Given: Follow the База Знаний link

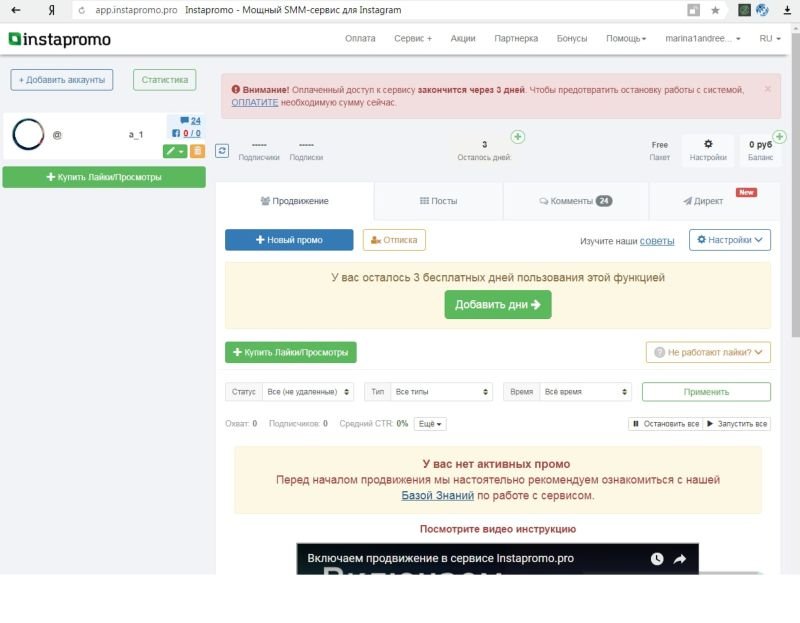Looking at the screenshot, I should point(438,495).
